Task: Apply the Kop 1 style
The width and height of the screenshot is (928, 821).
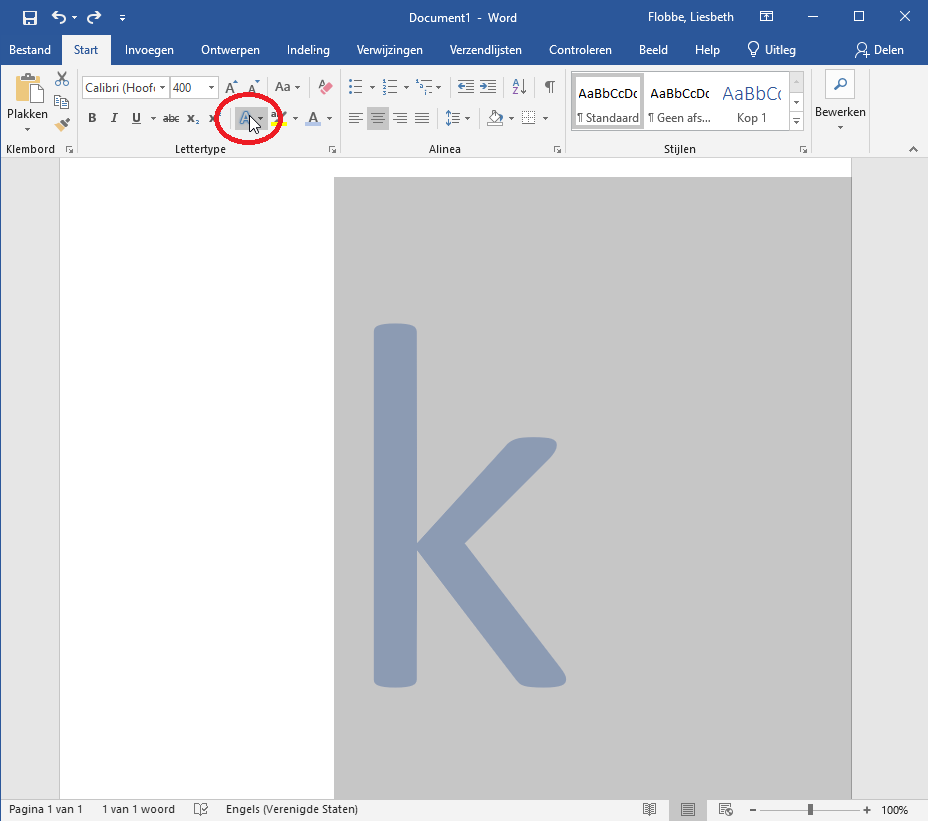Action: point(752,101)
